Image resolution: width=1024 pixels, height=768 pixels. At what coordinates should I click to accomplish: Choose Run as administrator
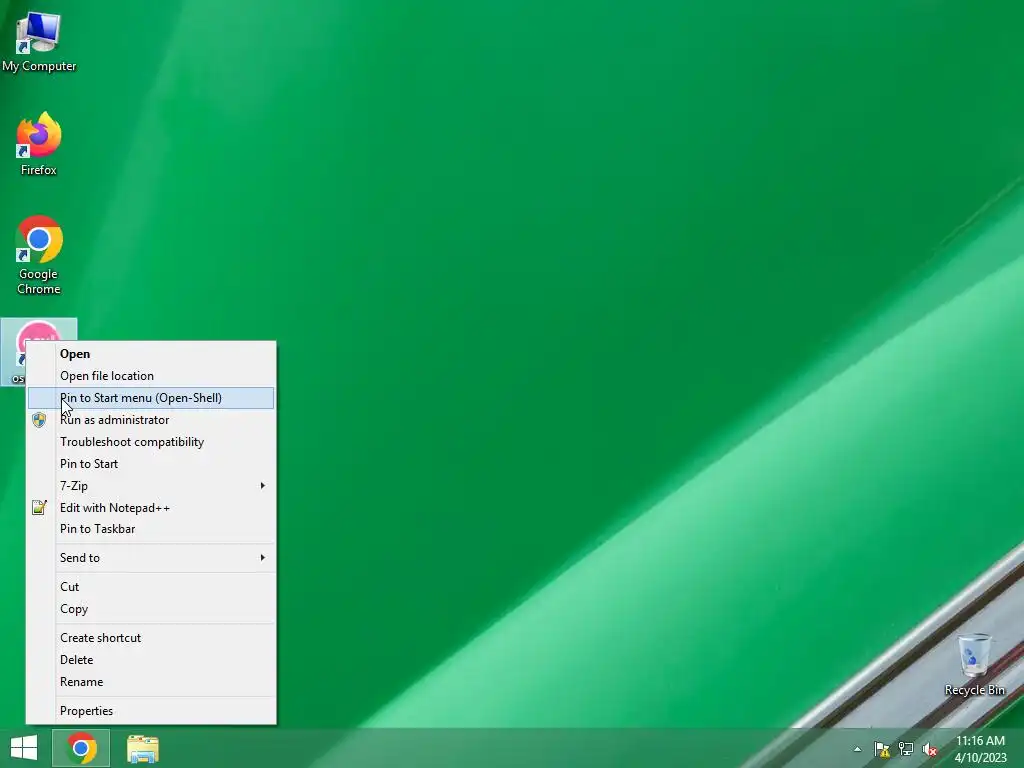coord(151,420)
